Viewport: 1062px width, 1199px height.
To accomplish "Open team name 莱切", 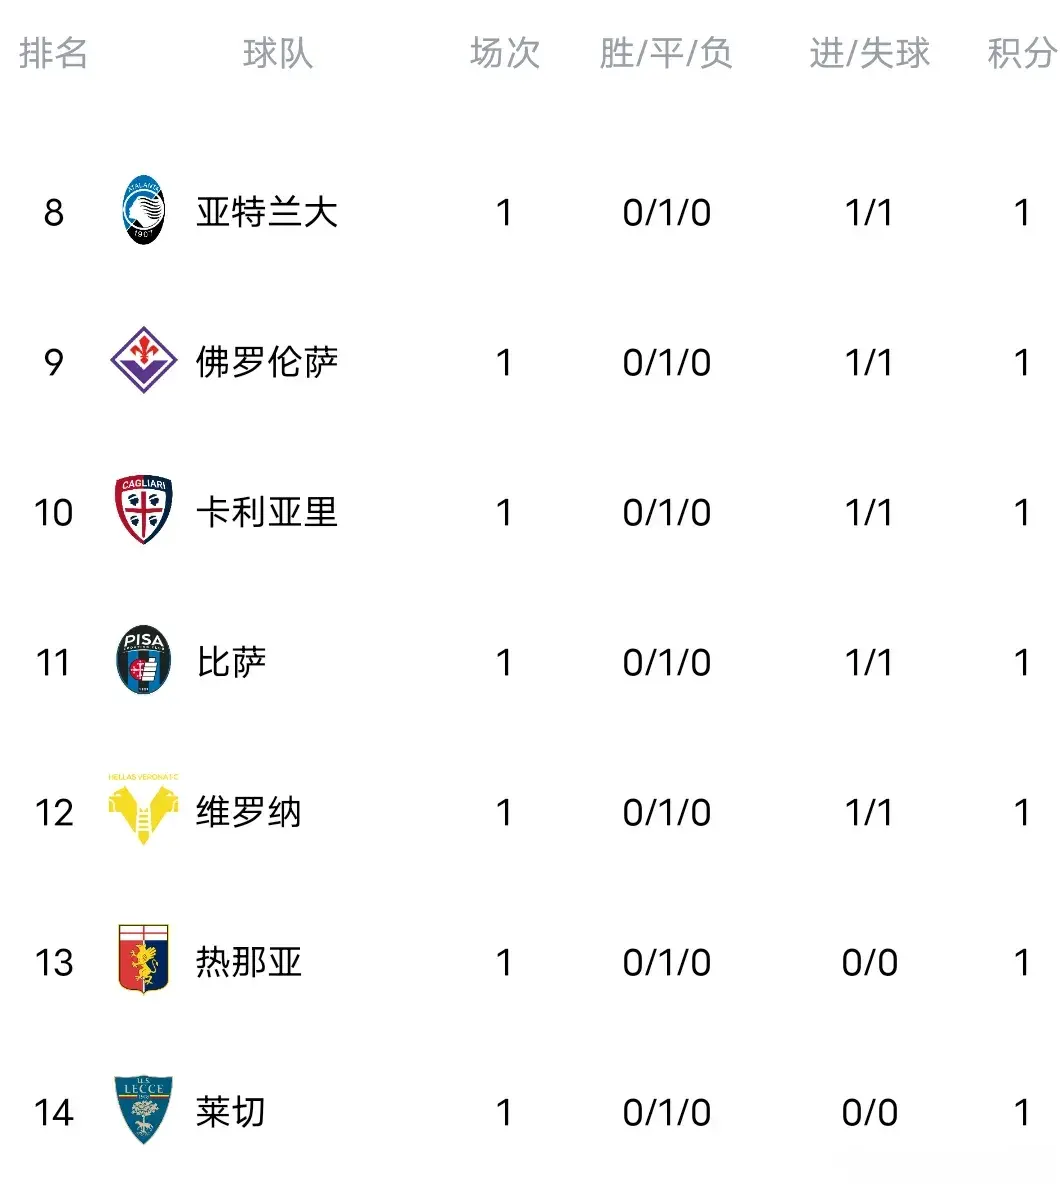I will coord(231,1112).
